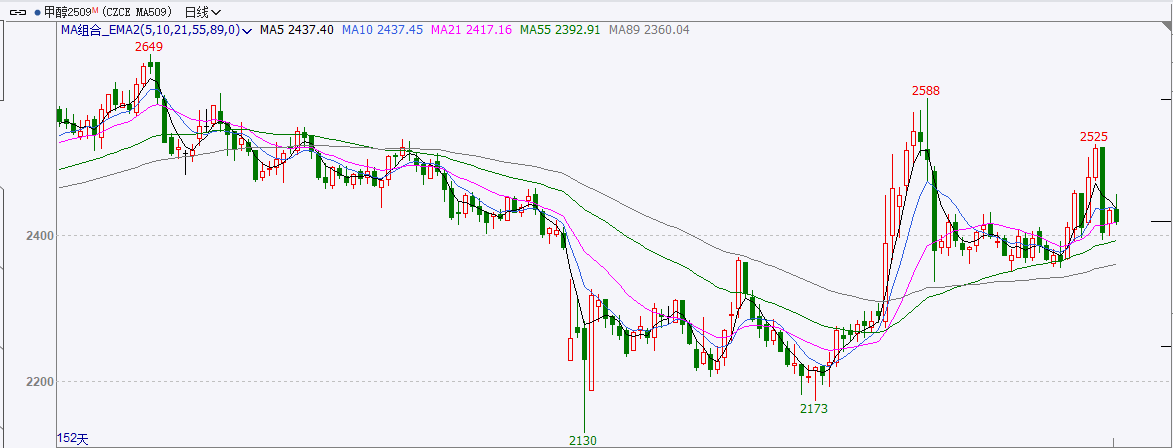This screenshot has height=448, width=1173.
Task: Click the chain link icon beside 甲醇2509
Action: [x=19, y=12]
